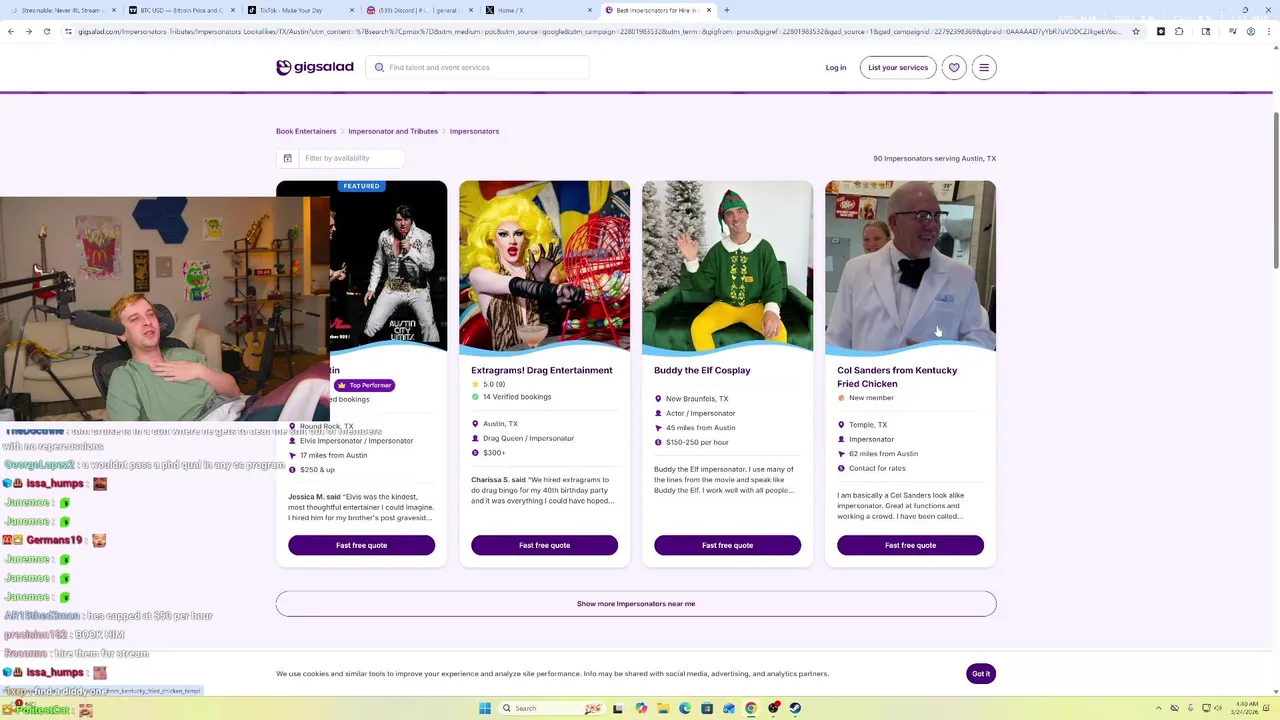
Task: Click the Extragrams drag queen photo
Action: [x=544, y=265]
